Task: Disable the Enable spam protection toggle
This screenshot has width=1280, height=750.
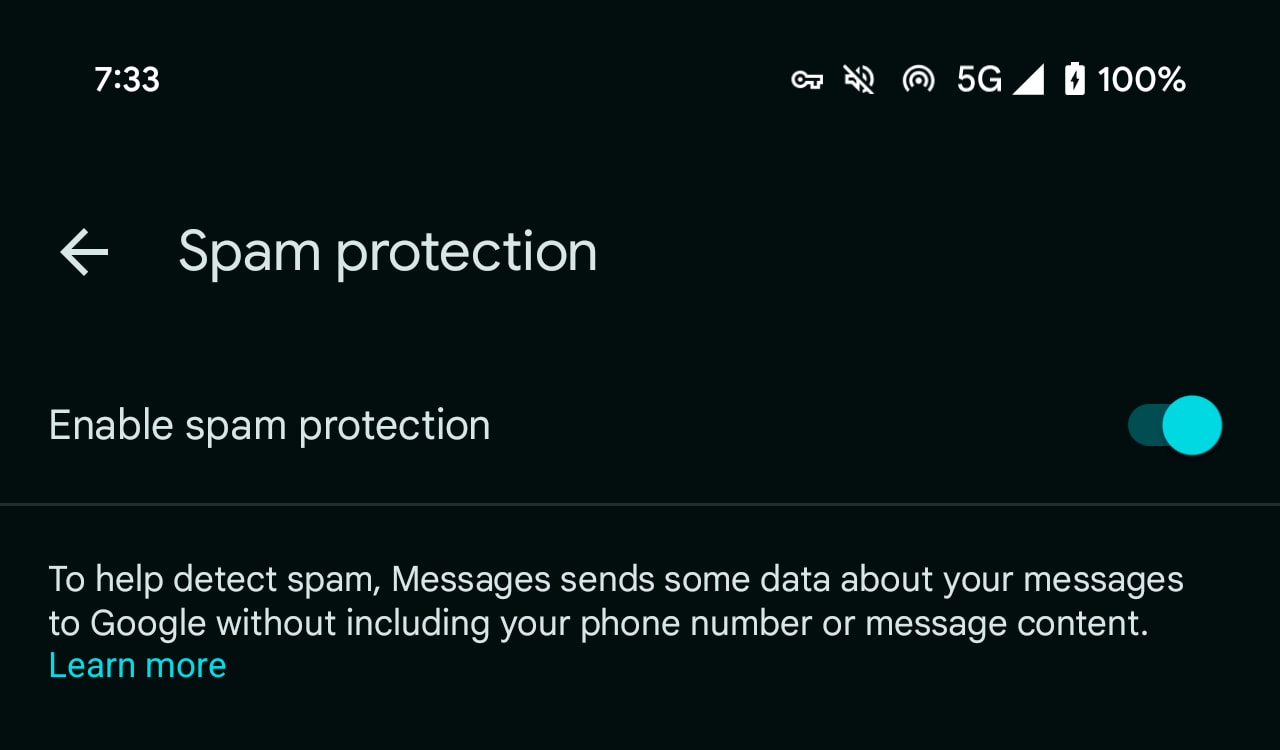Action: coord(1175,425)
